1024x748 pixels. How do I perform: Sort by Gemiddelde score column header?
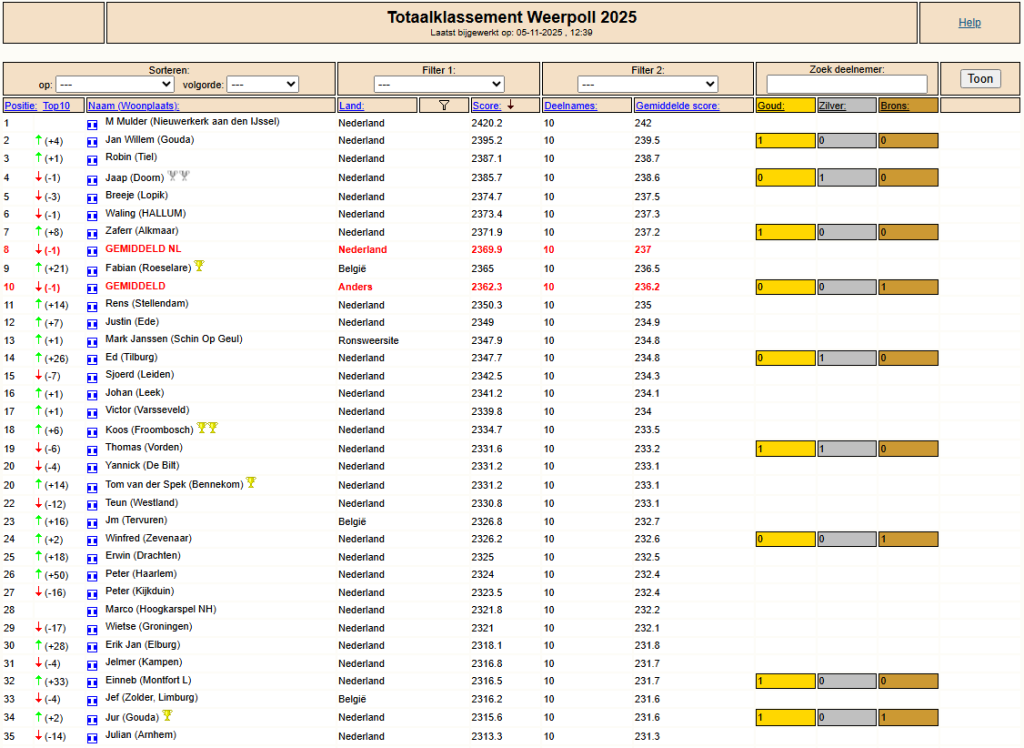pyautogui.click(x=677, y=106)
